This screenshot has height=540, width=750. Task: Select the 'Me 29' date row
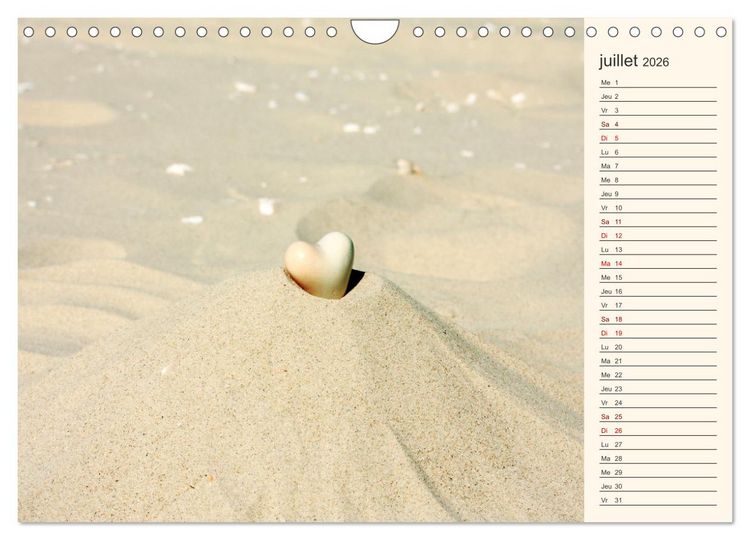658,472
